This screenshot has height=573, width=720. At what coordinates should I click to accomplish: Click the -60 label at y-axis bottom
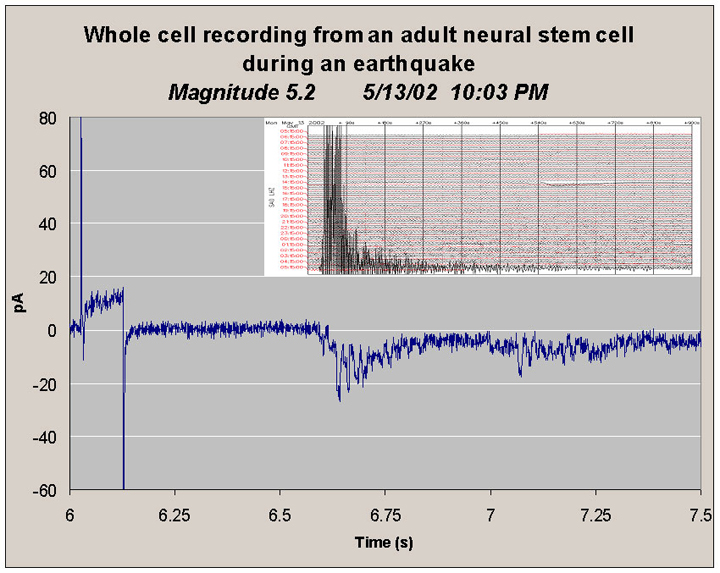45,489
